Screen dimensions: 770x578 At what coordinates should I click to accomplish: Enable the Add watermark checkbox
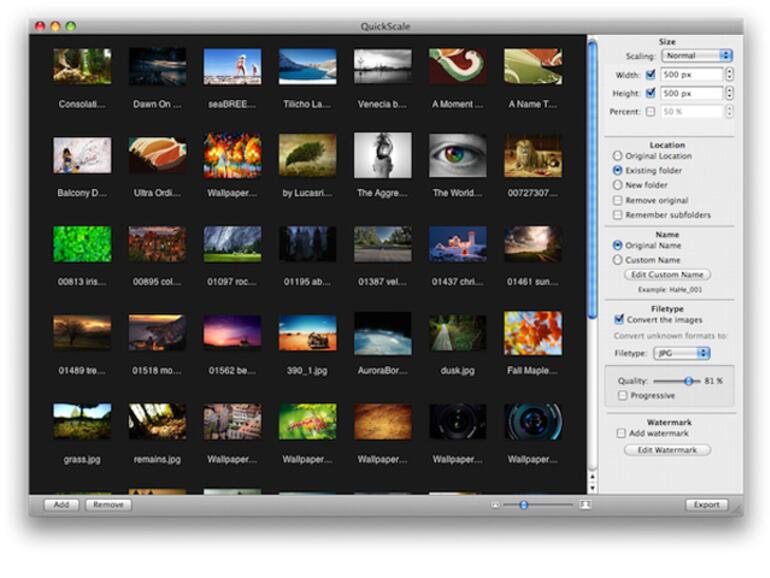click(x=617, y=435)
